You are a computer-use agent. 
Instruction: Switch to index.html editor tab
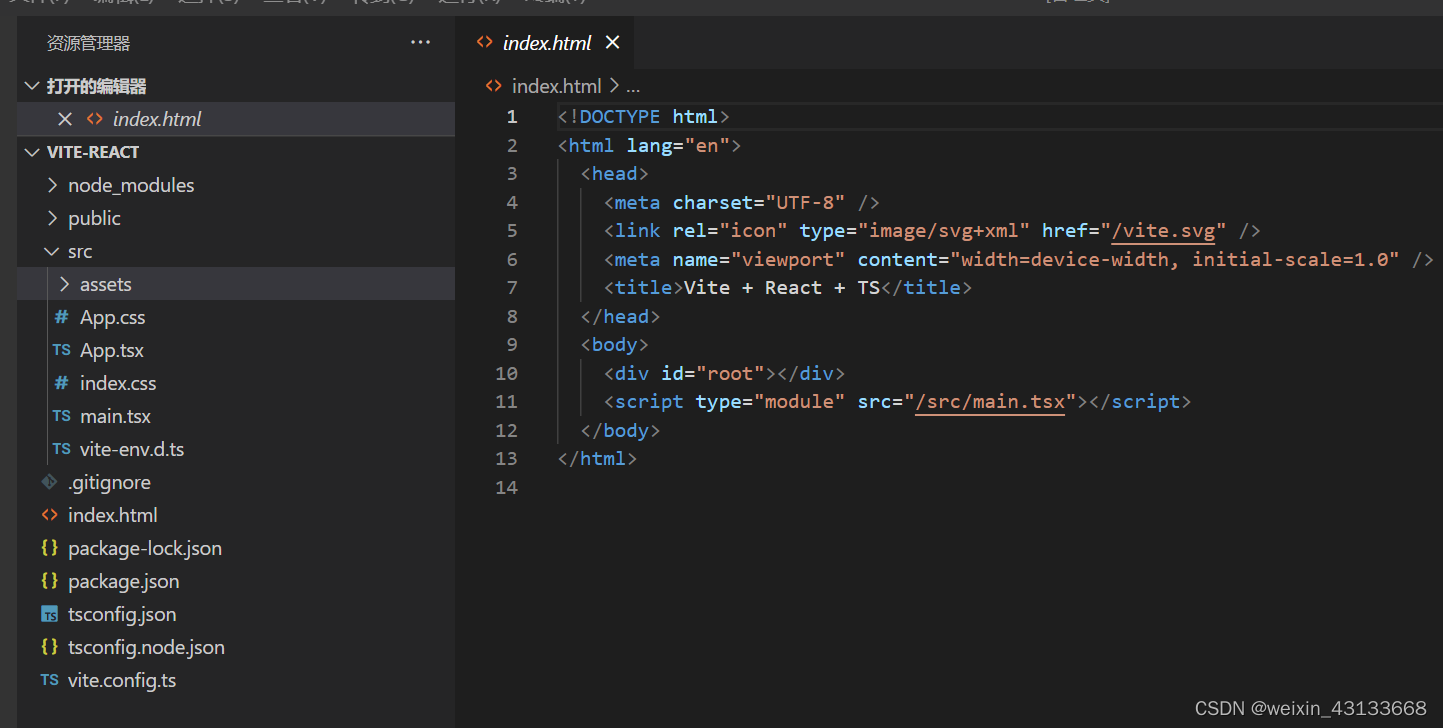click(x=547, y=42)
